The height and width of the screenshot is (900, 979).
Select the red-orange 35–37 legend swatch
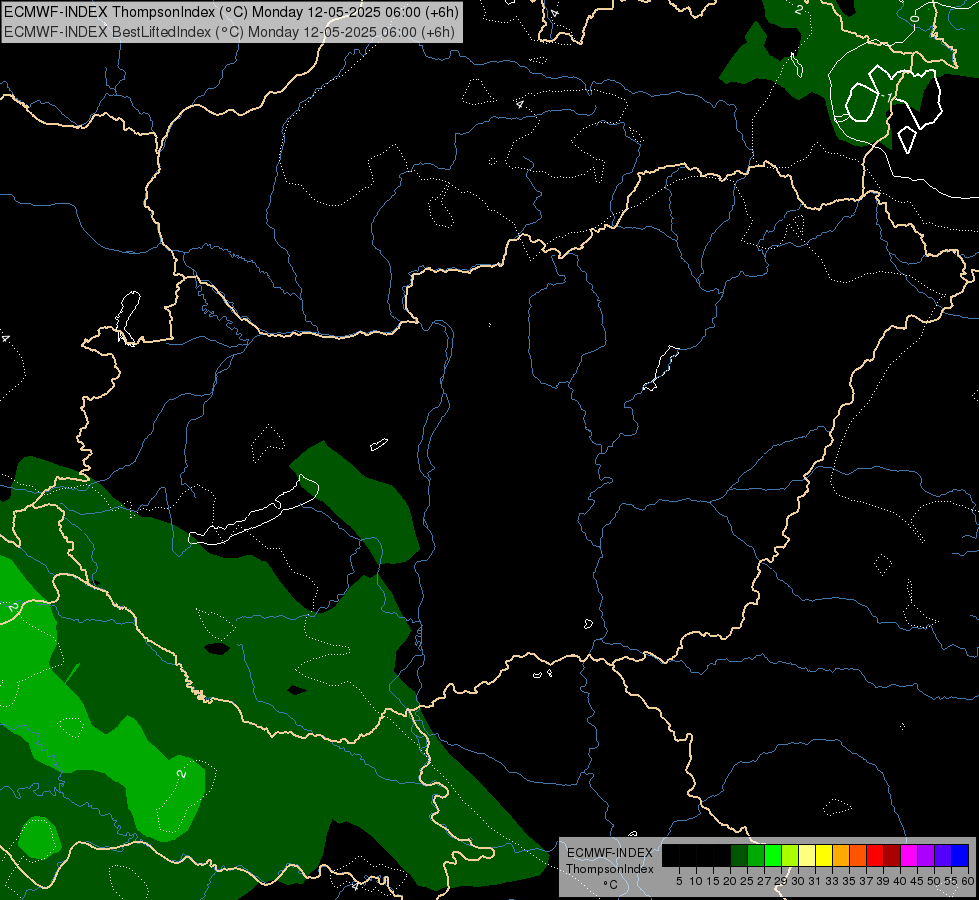858,855
